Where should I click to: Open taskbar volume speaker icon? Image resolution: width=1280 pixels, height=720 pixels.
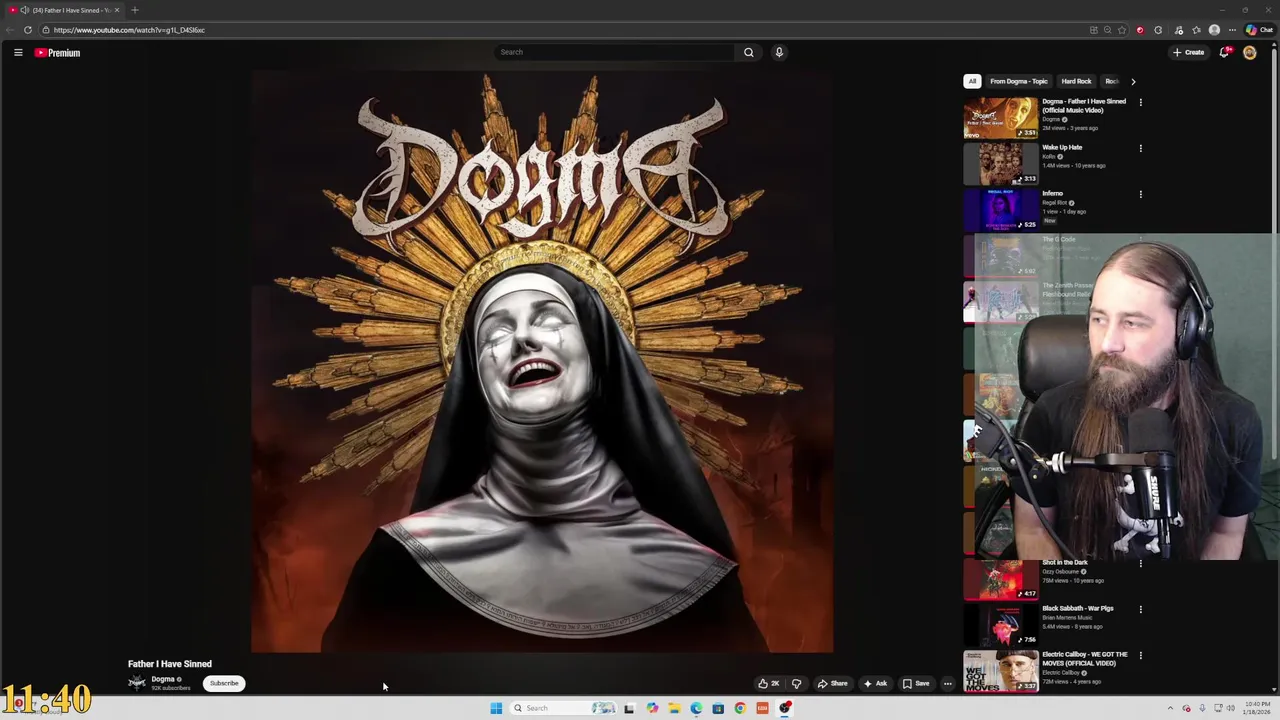1230,708
